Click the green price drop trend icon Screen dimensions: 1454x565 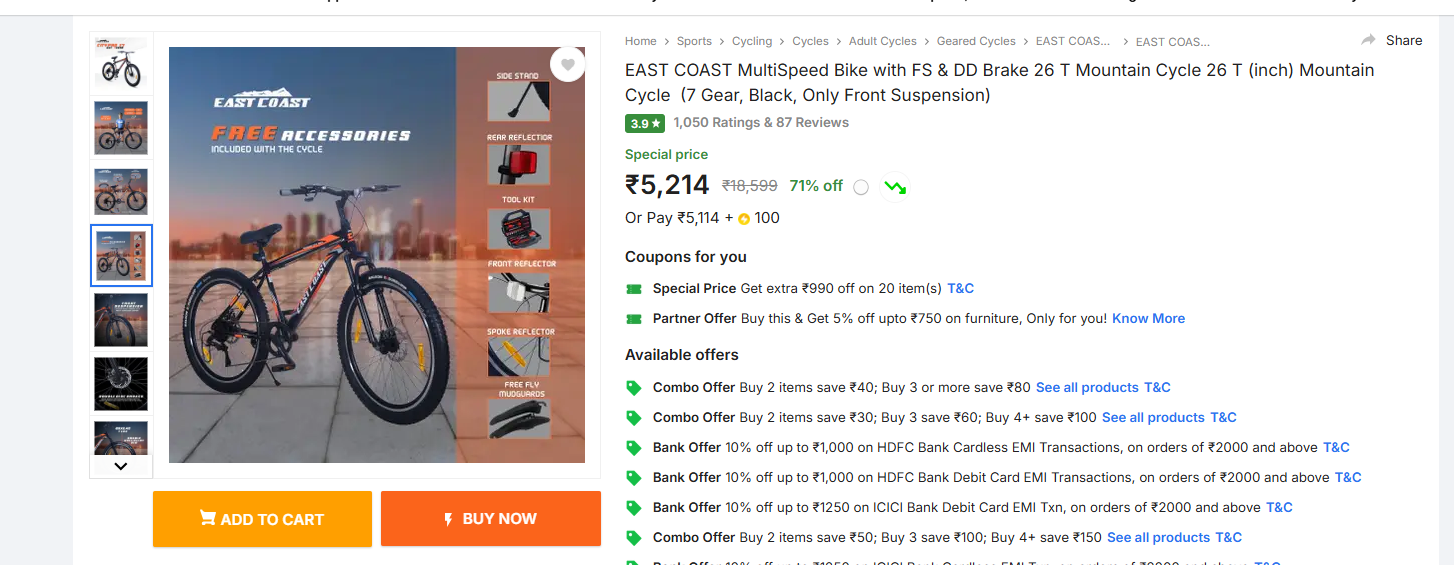(895, 187)
